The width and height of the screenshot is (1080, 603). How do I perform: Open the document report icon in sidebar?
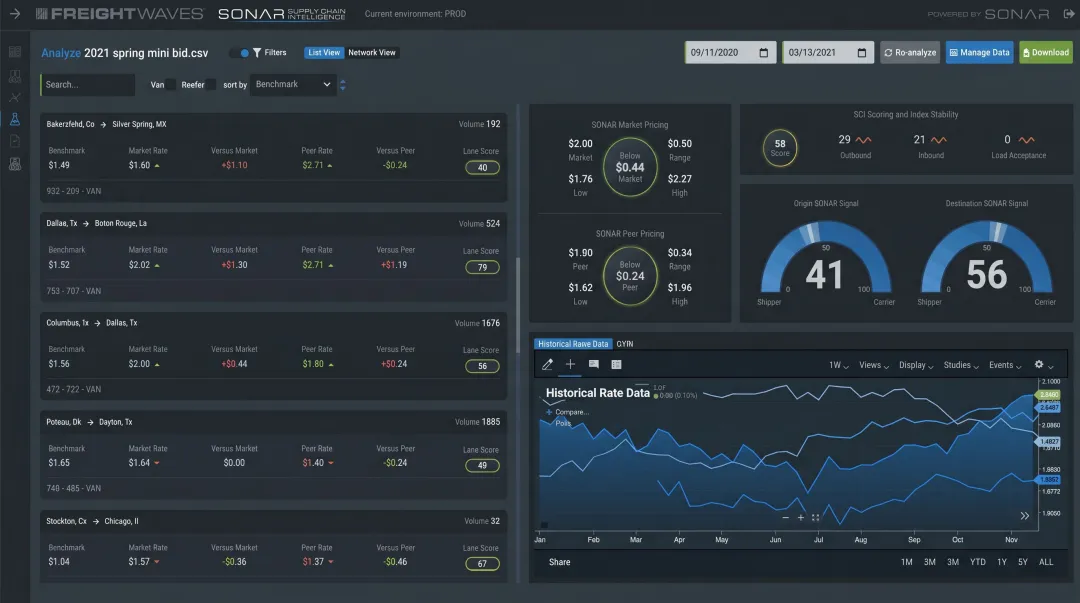point(14,141)
